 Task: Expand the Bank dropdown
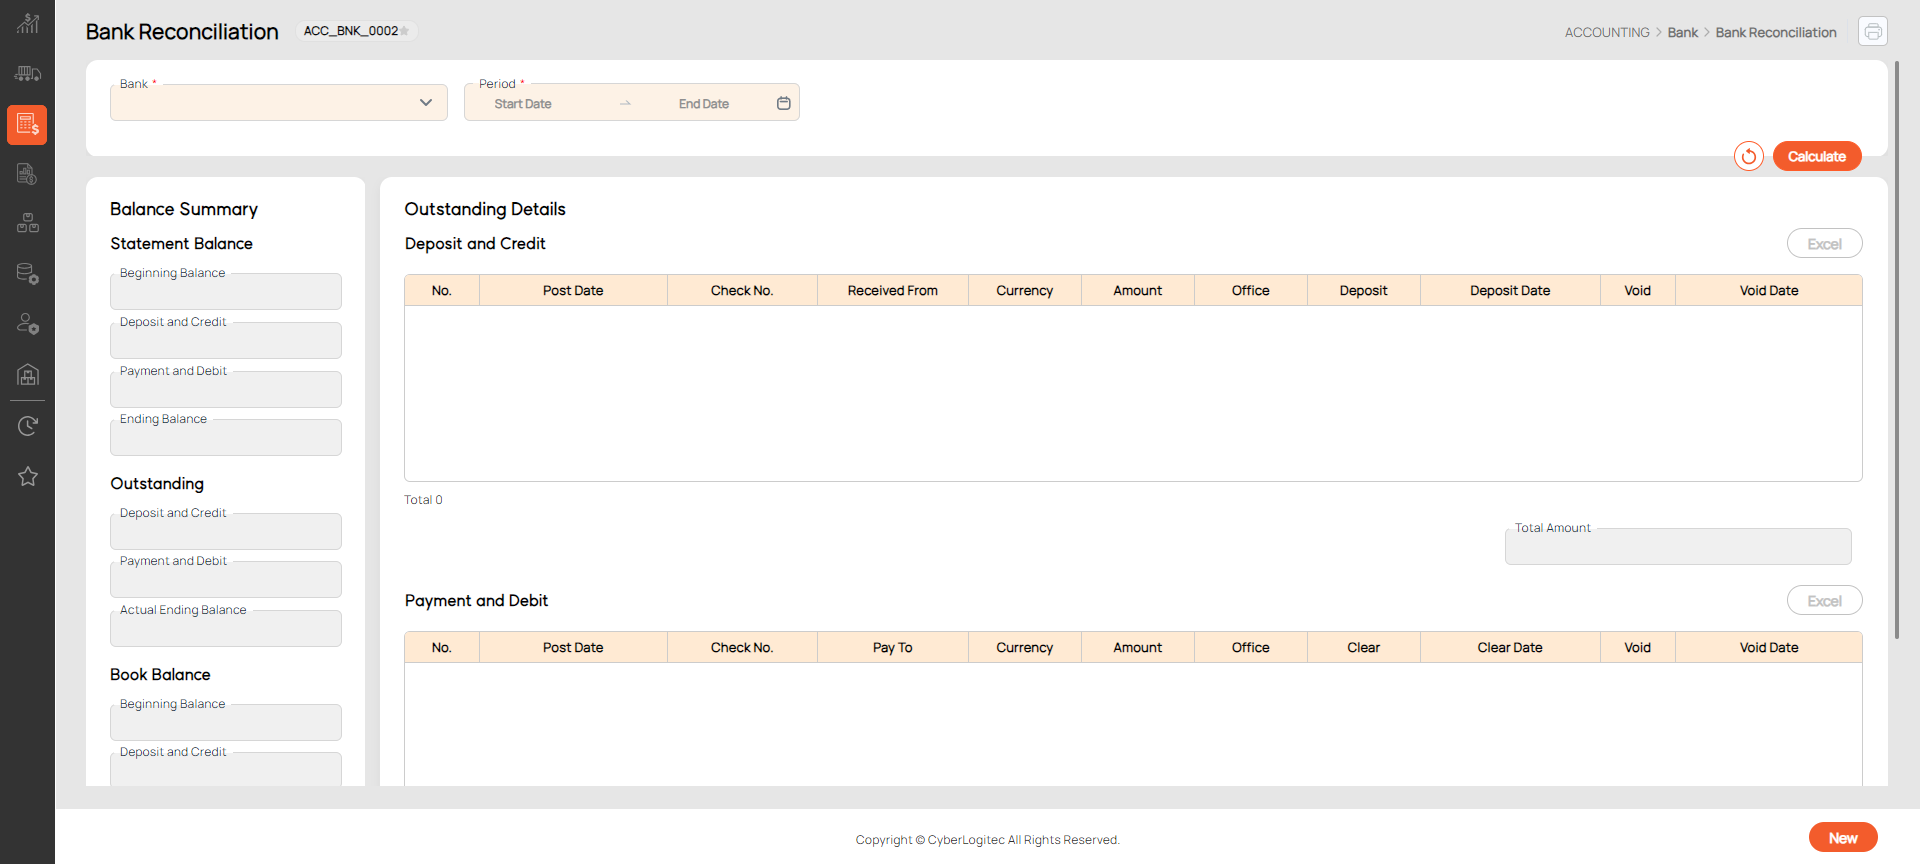pos(426,103)
